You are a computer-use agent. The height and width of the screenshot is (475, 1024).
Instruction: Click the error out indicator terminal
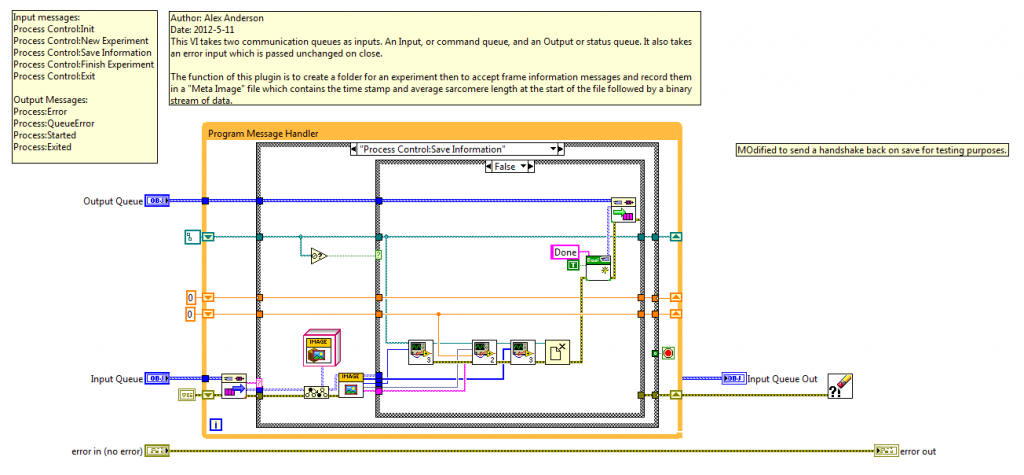pos(886,451)
